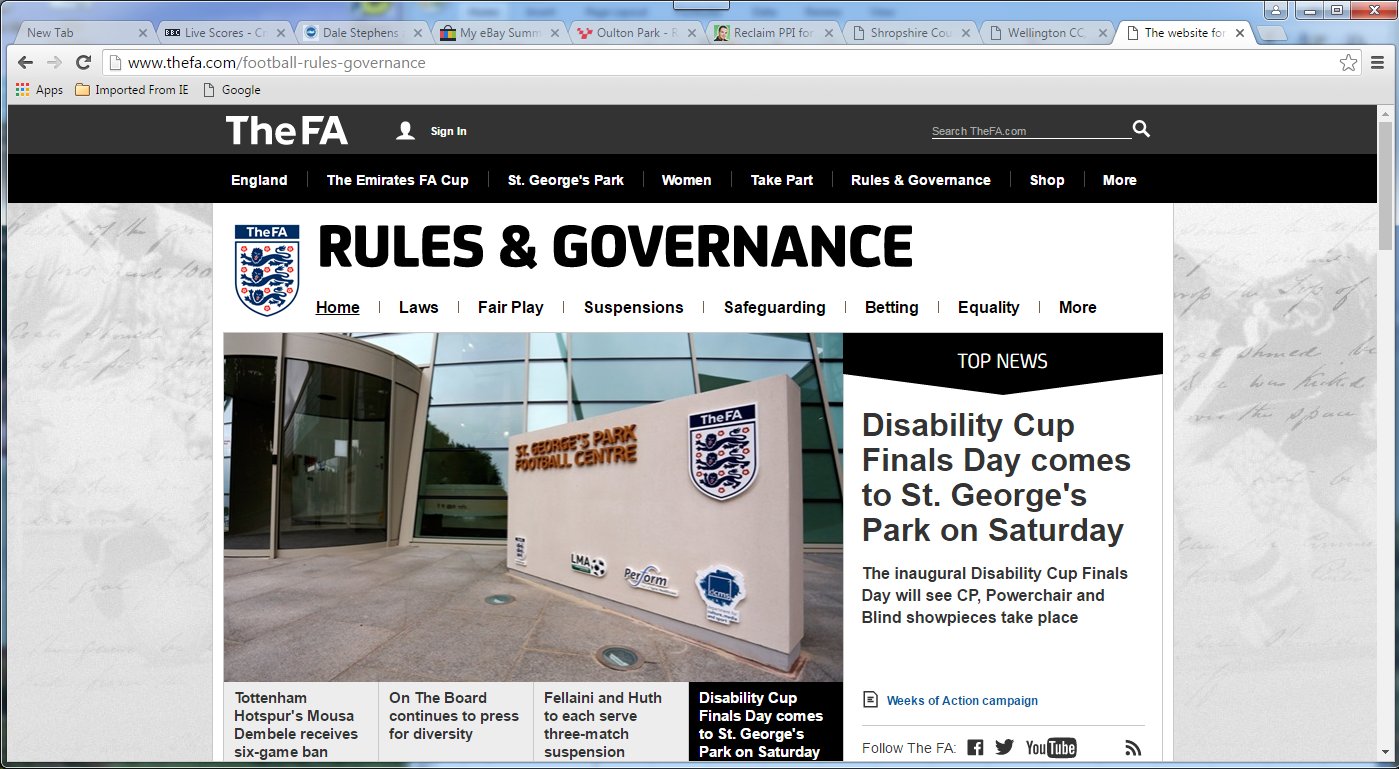Open Disability Cup Finals Day headline
The height and width of the screenshot is (769, 1399).
[x=996, y=478]
